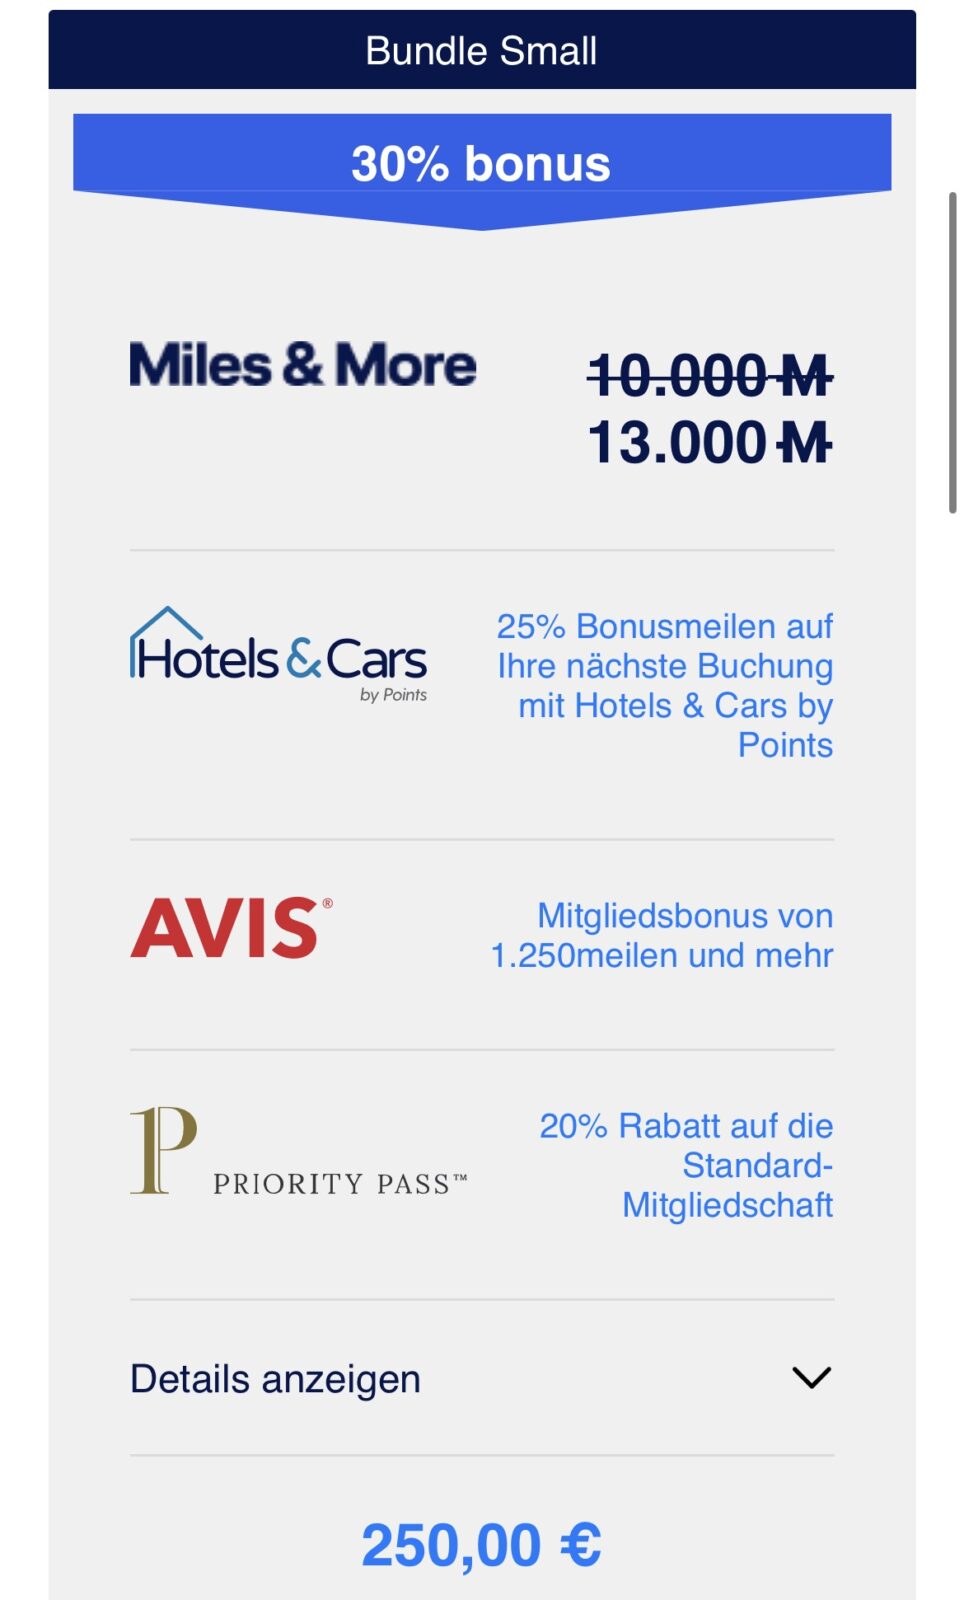Open the Details anzeigen section label
Viewport: 964px width, 1600px height.
(276, 1379)
